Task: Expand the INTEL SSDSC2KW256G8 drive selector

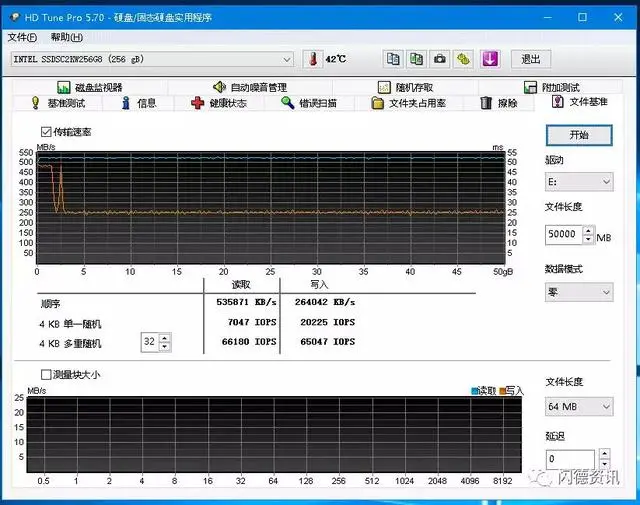Action: [x=152, y=60]
